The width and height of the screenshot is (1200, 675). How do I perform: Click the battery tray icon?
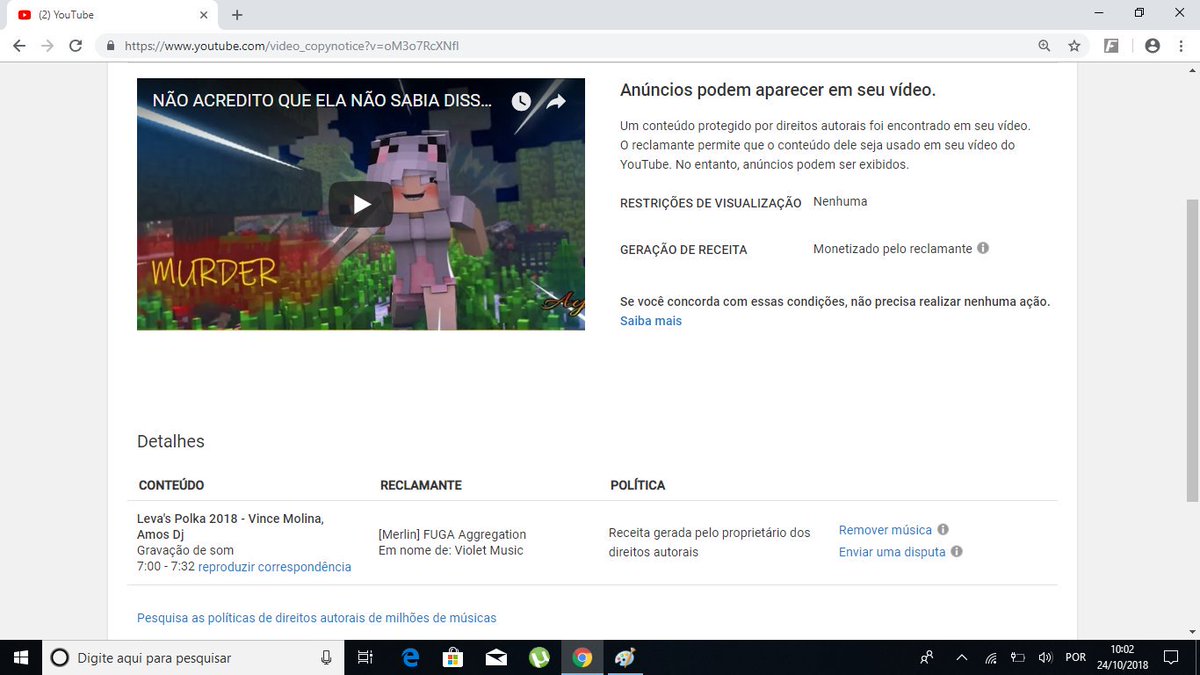coord(1018,657)
